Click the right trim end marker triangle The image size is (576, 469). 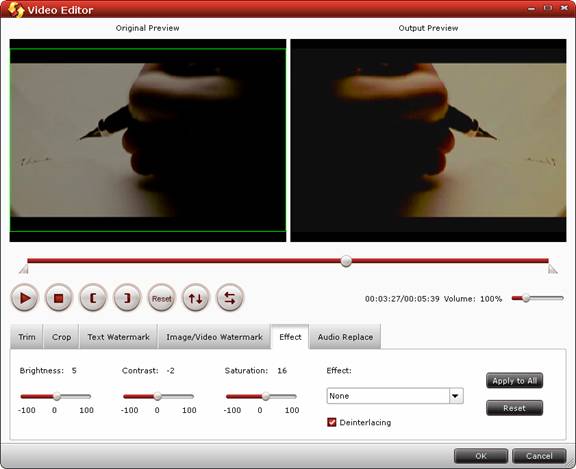point(552,270)
